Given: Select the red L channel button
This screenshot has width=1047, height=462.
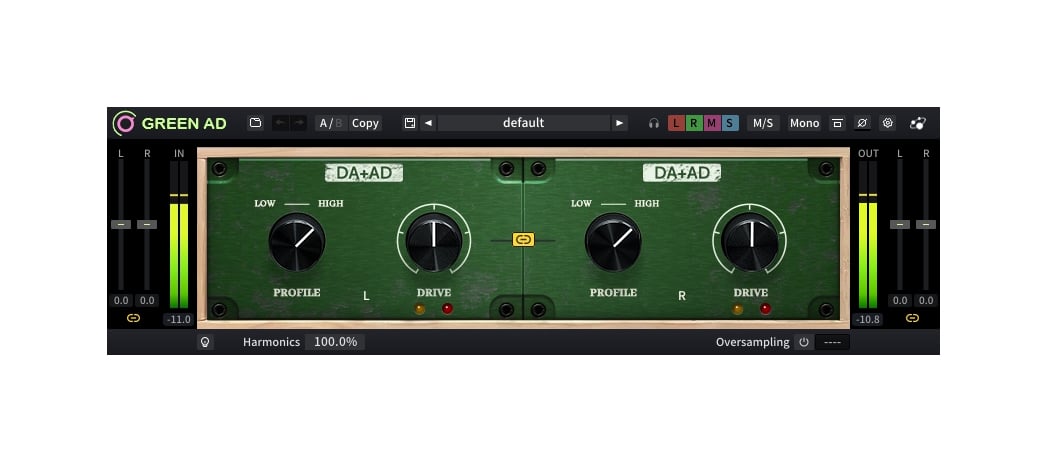Looking at the screenshot, I should (x=677, y=123).
